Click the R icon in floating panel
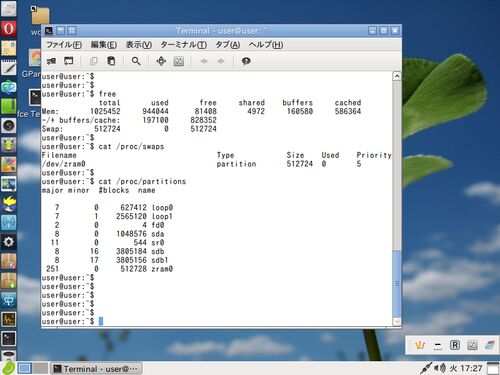 (x=455, y=345)
